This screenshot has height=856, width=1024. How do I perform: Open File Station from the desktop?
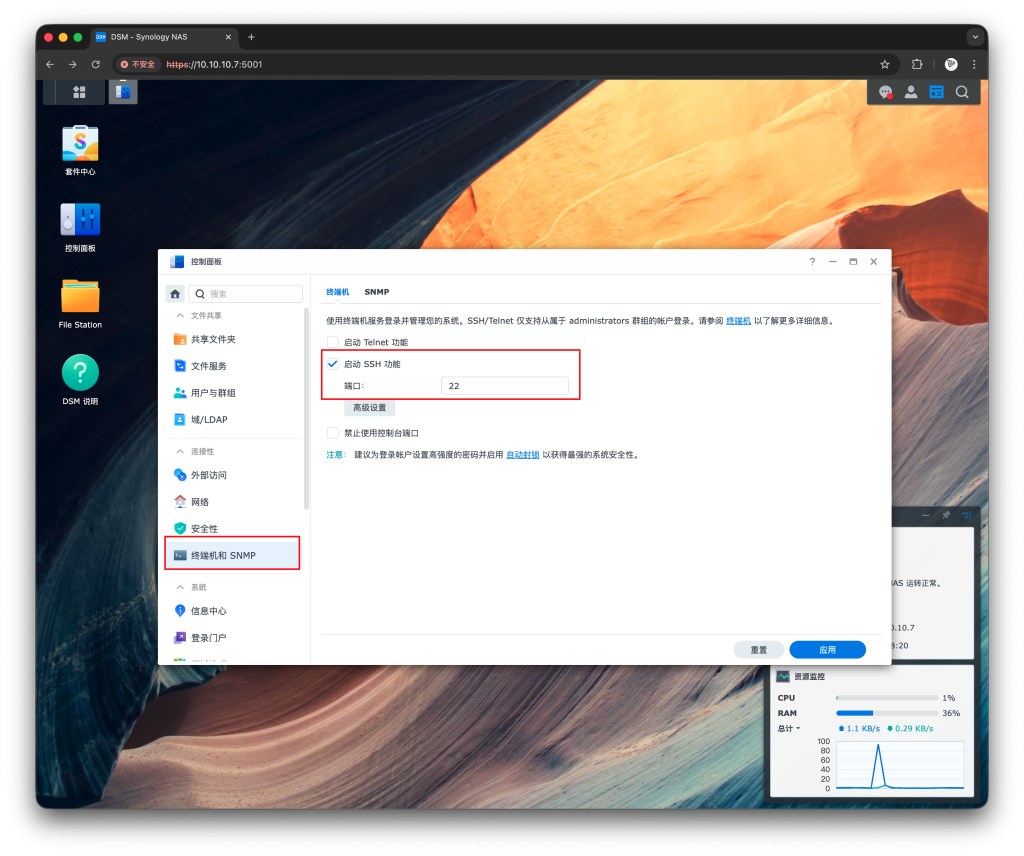(x=80, y=296)
